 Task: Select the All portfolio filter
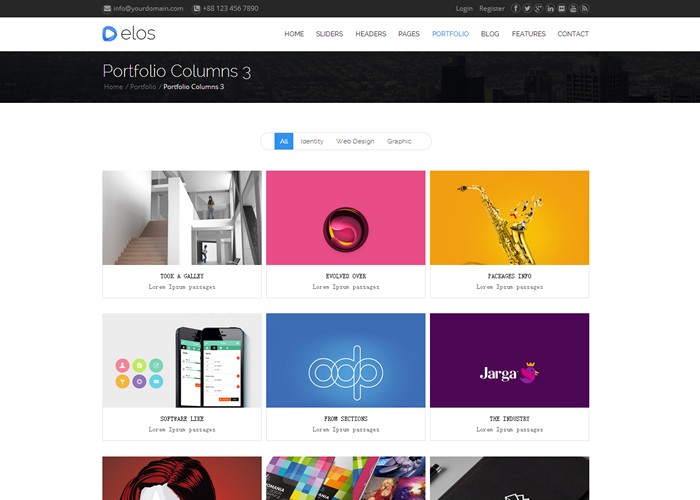click(x=283, y=141)
